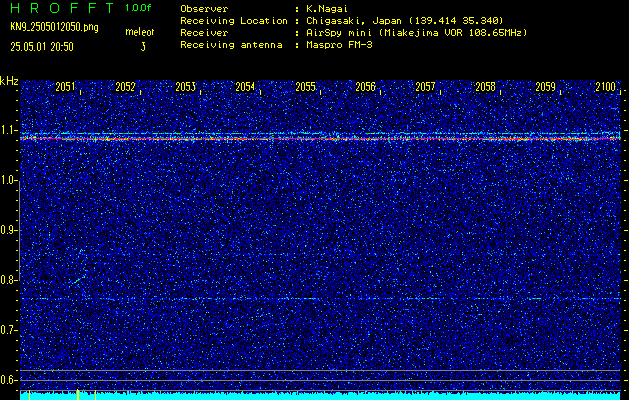Select the version label 1.00f

point(138,8)
